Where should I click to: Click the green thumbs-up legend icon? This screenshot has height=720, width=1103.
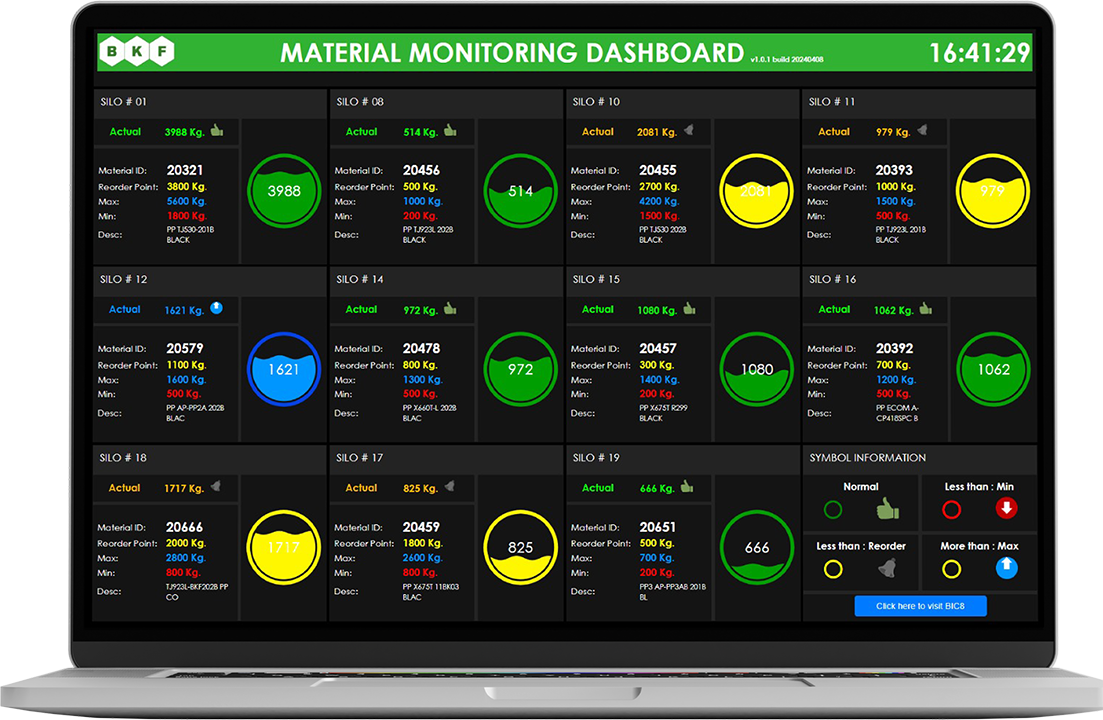(x=887, y=509)
